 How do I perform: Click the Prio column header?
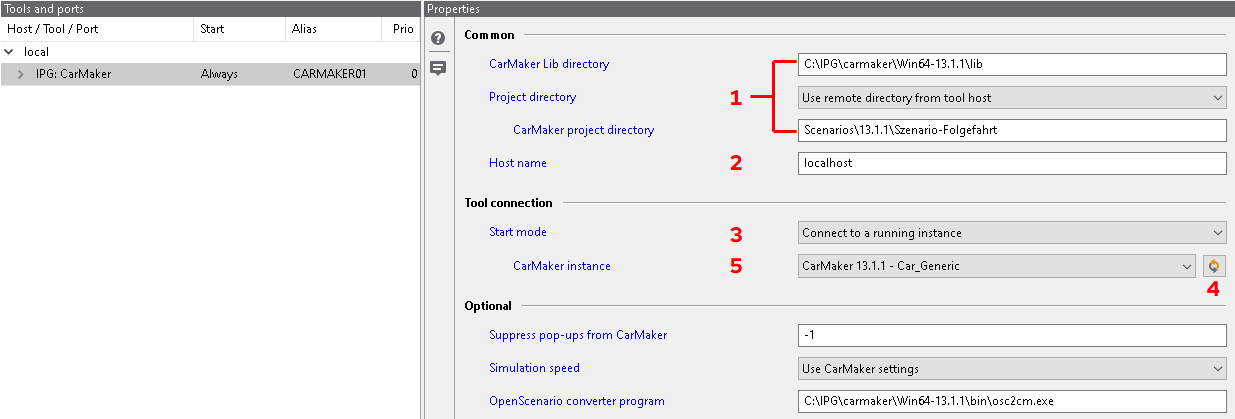point(402,29)
